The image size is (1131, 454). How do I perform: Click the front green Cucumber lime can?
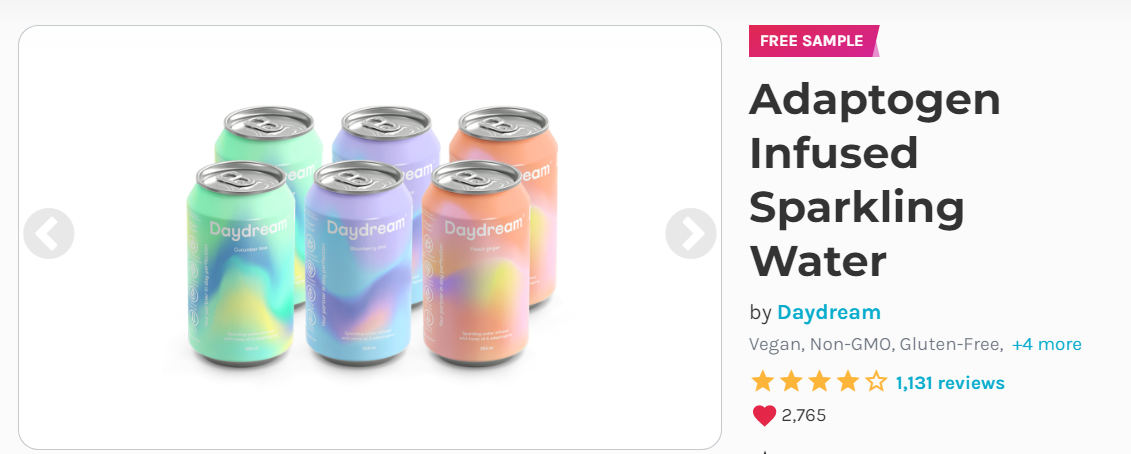[241, 263]
